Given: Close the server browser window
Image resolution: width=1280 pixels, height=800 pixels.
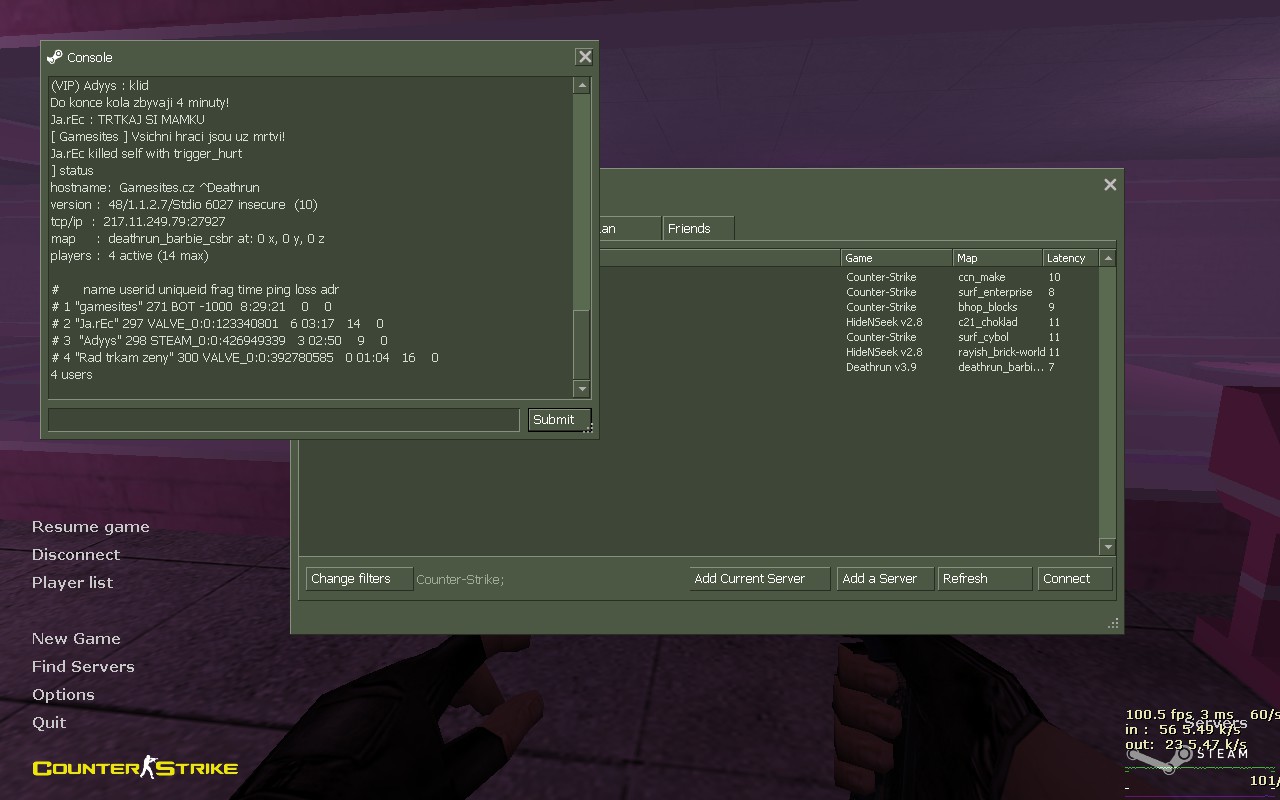Looking at the screenshot, I should (1110, 185).
